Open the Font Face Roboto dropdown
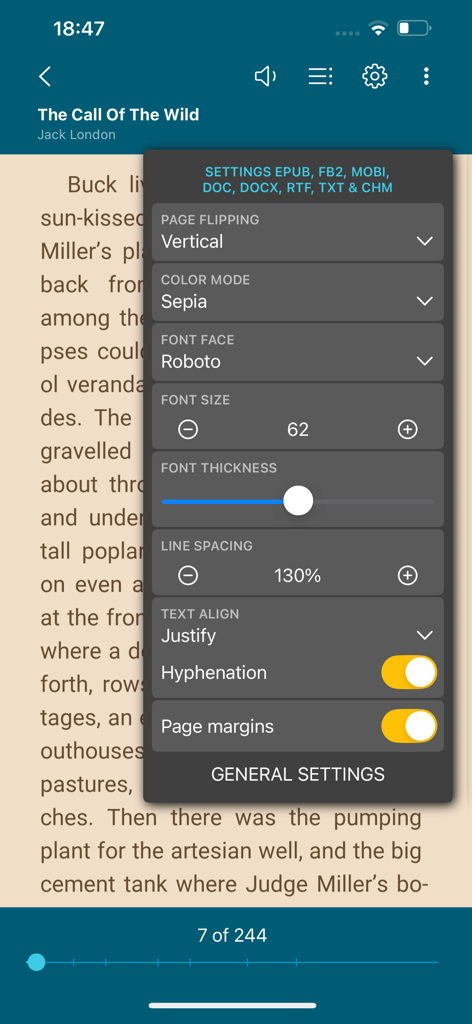Viewport: 472px width, 1024px height. (x=298, y=352)
